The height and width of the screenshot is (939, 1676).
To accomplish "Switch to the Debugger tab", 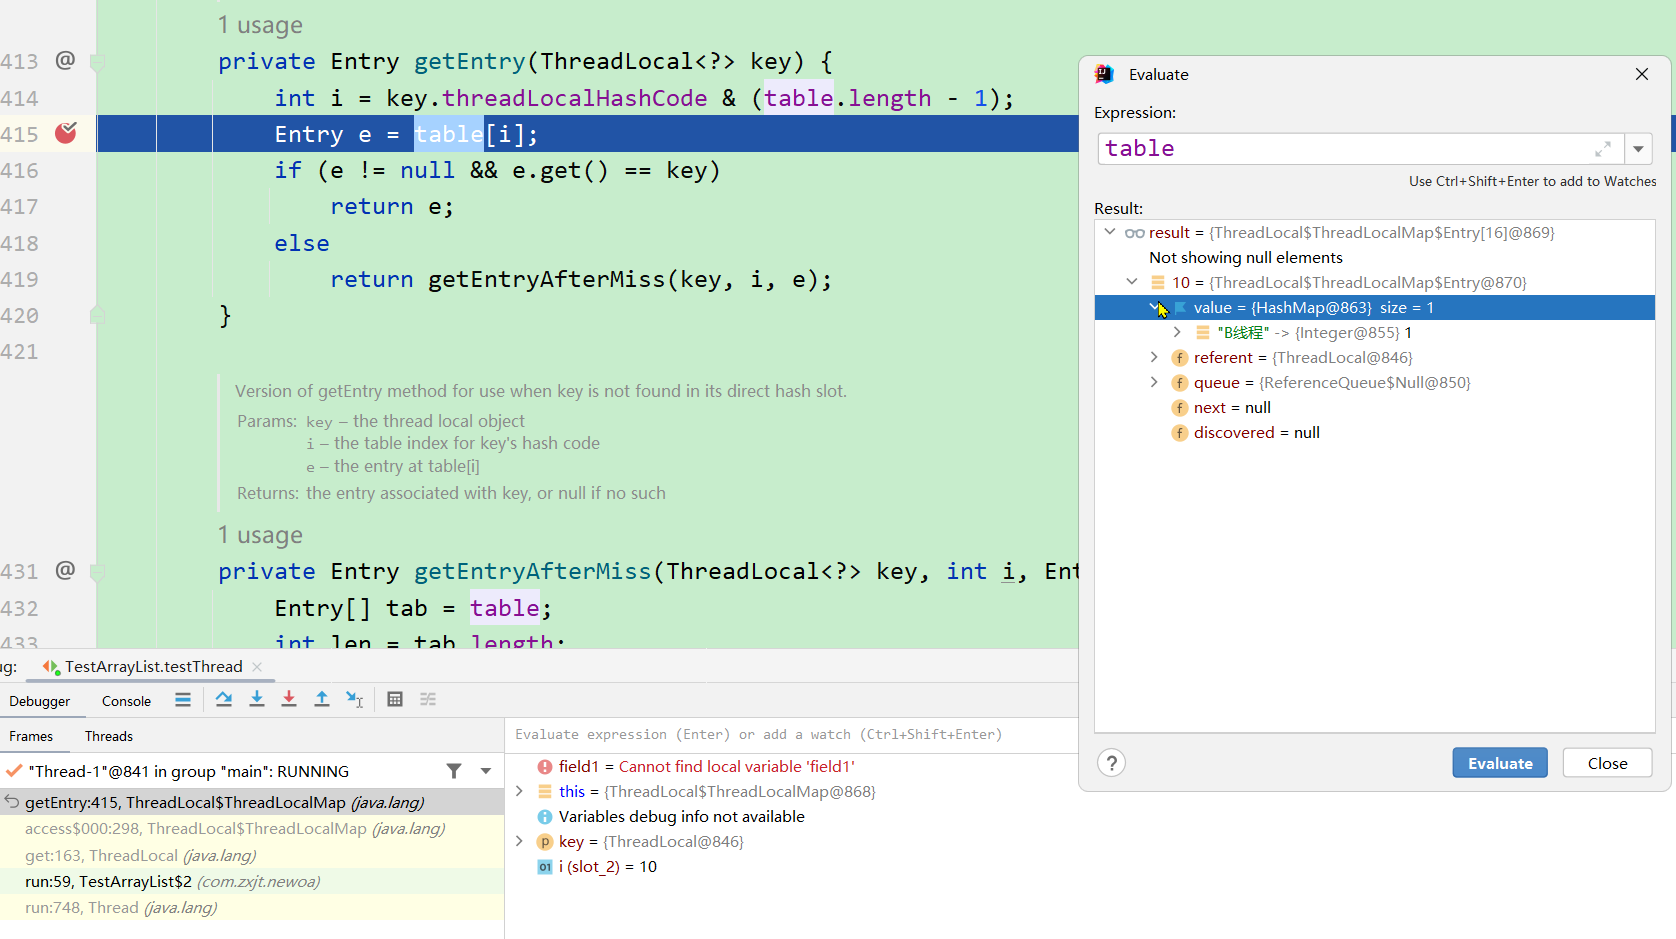I will click(40, 701).
